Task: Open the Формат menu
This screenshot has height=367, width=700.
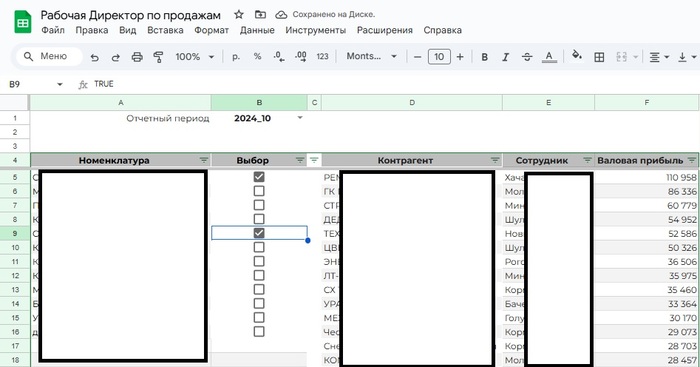Action: point(211,30)
